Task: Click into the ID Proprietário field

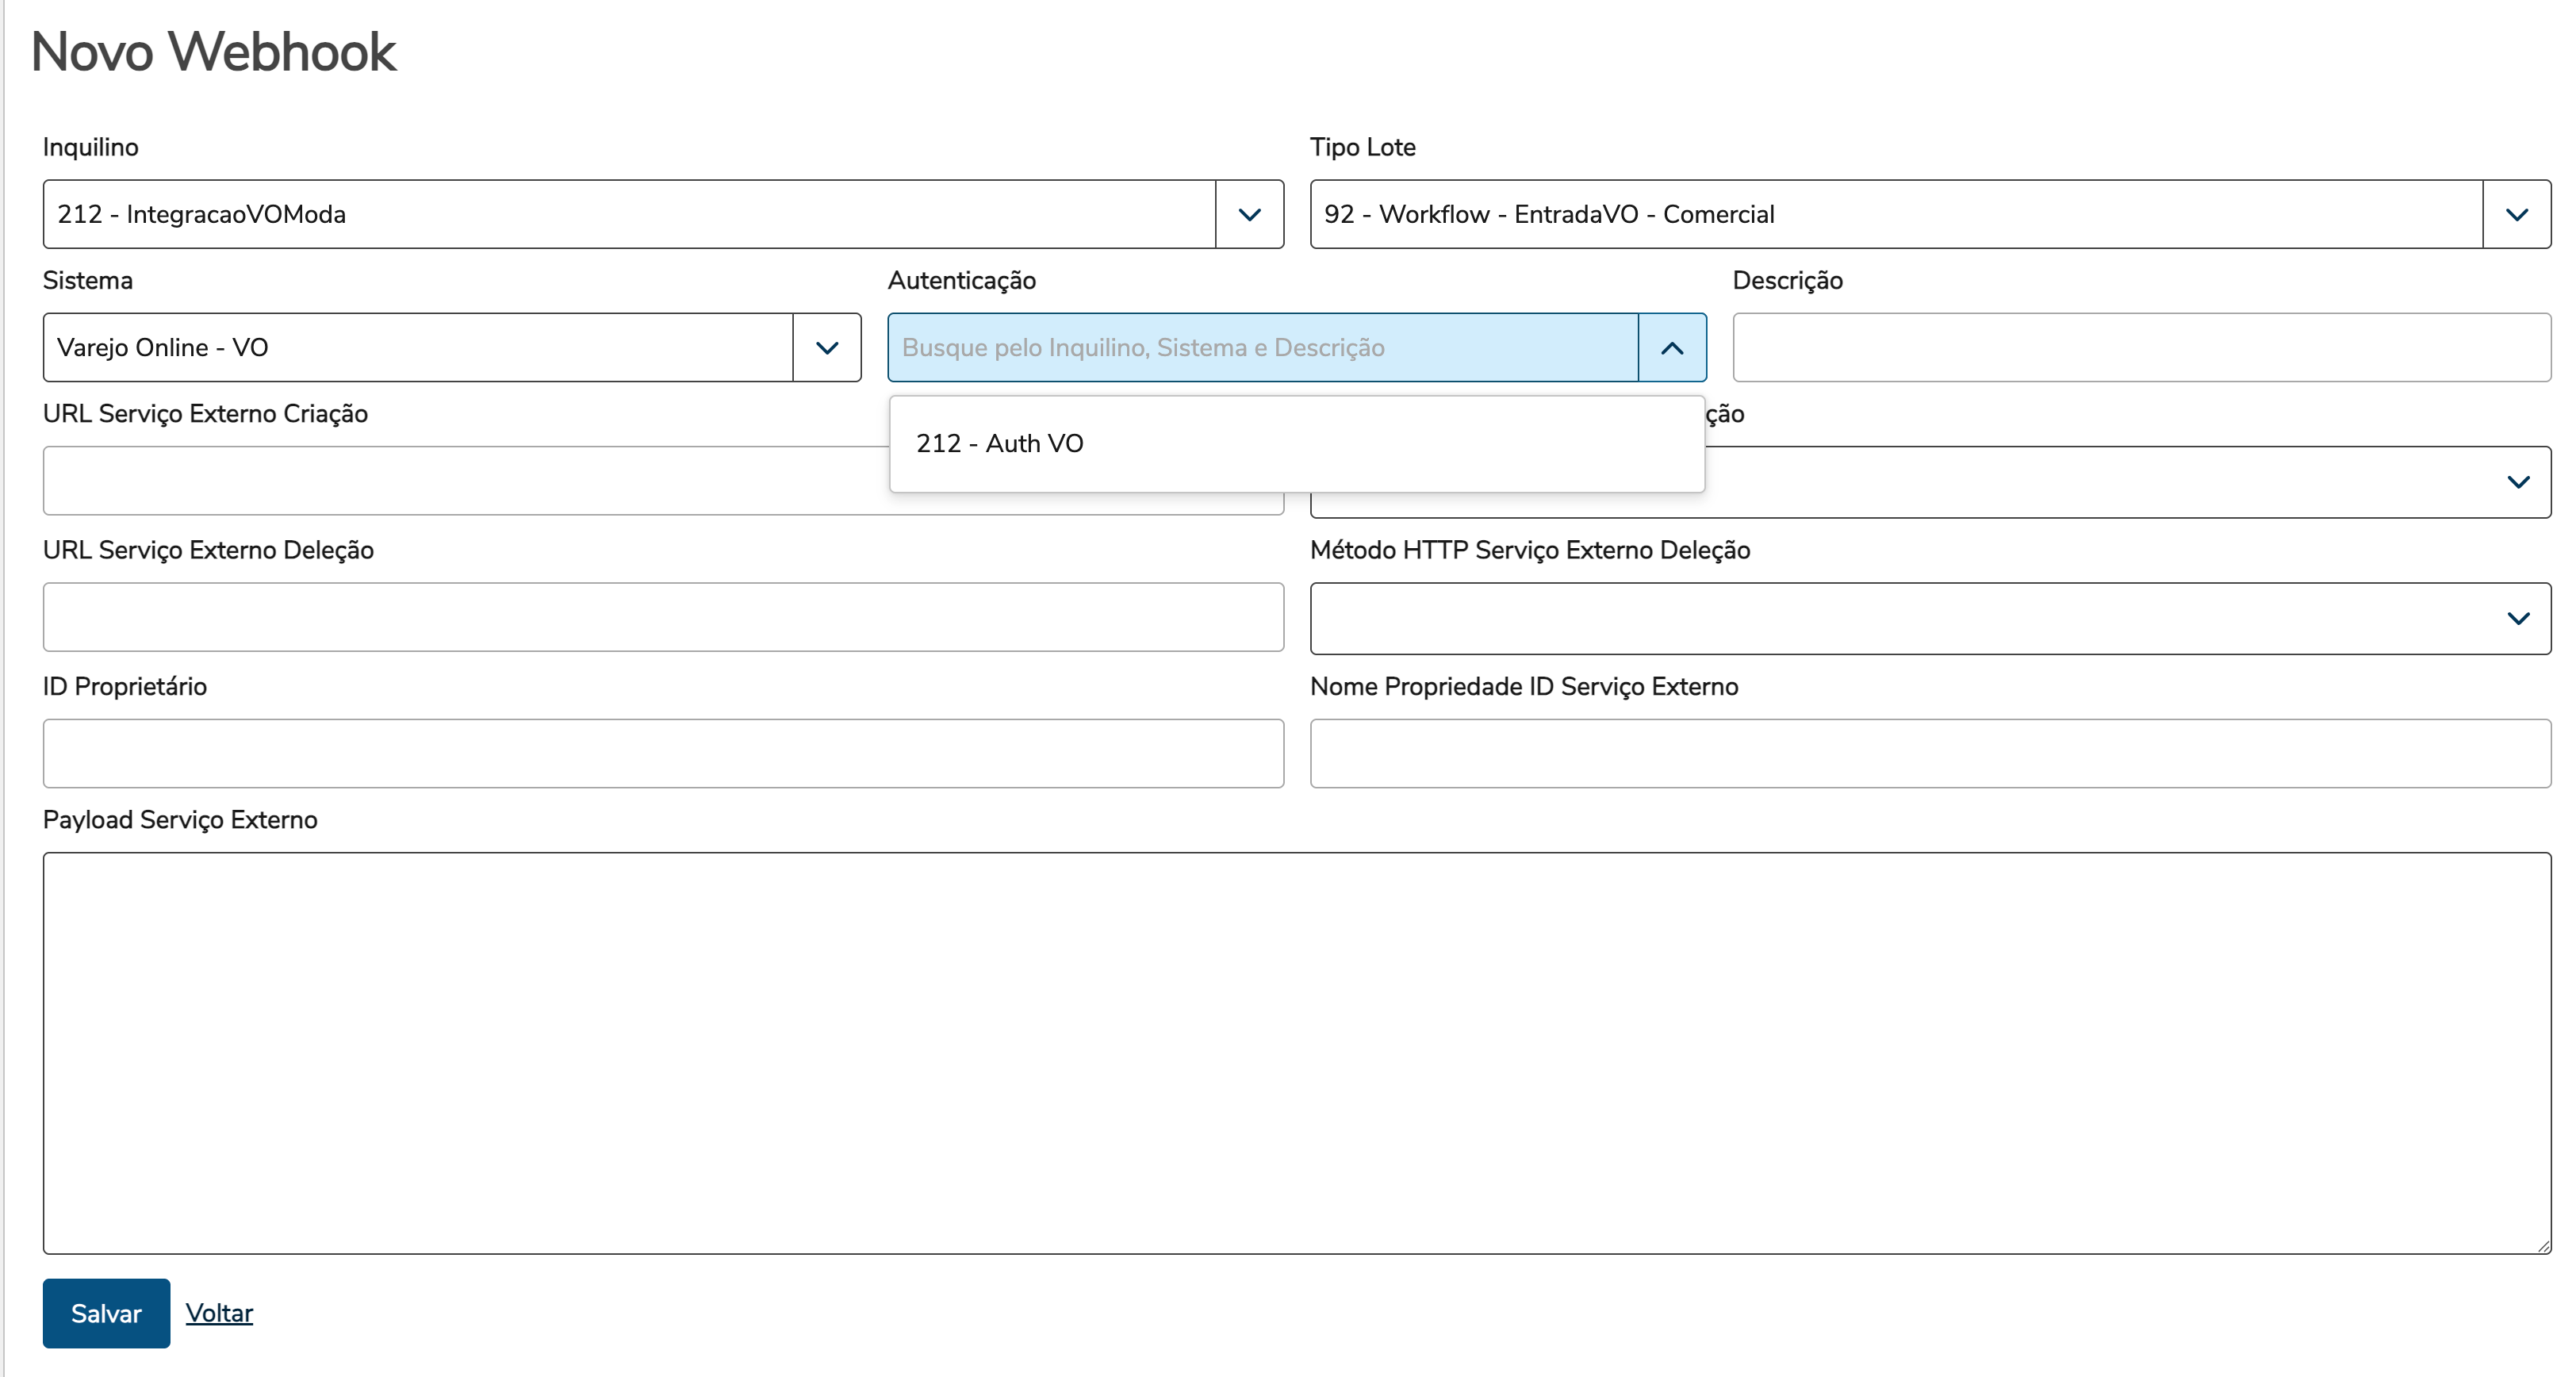Action: pyautogui.click(x=662, y=753)
